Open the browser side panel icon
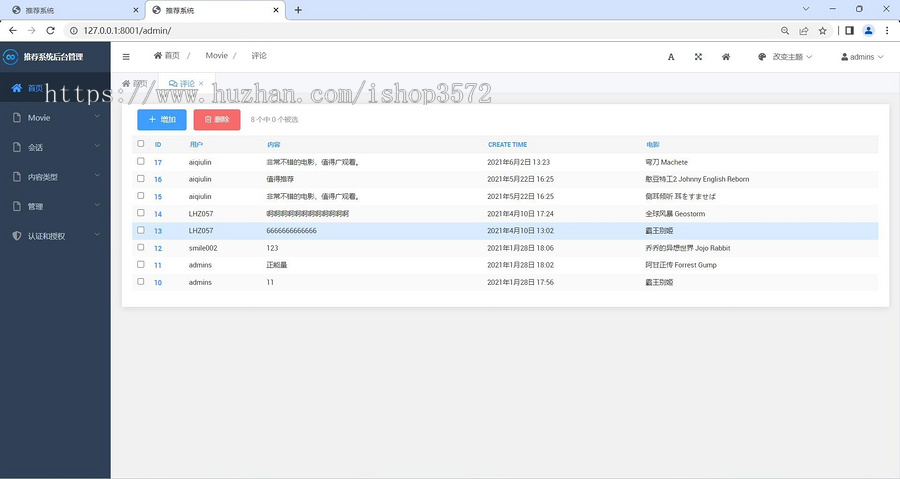 [849, 30]
